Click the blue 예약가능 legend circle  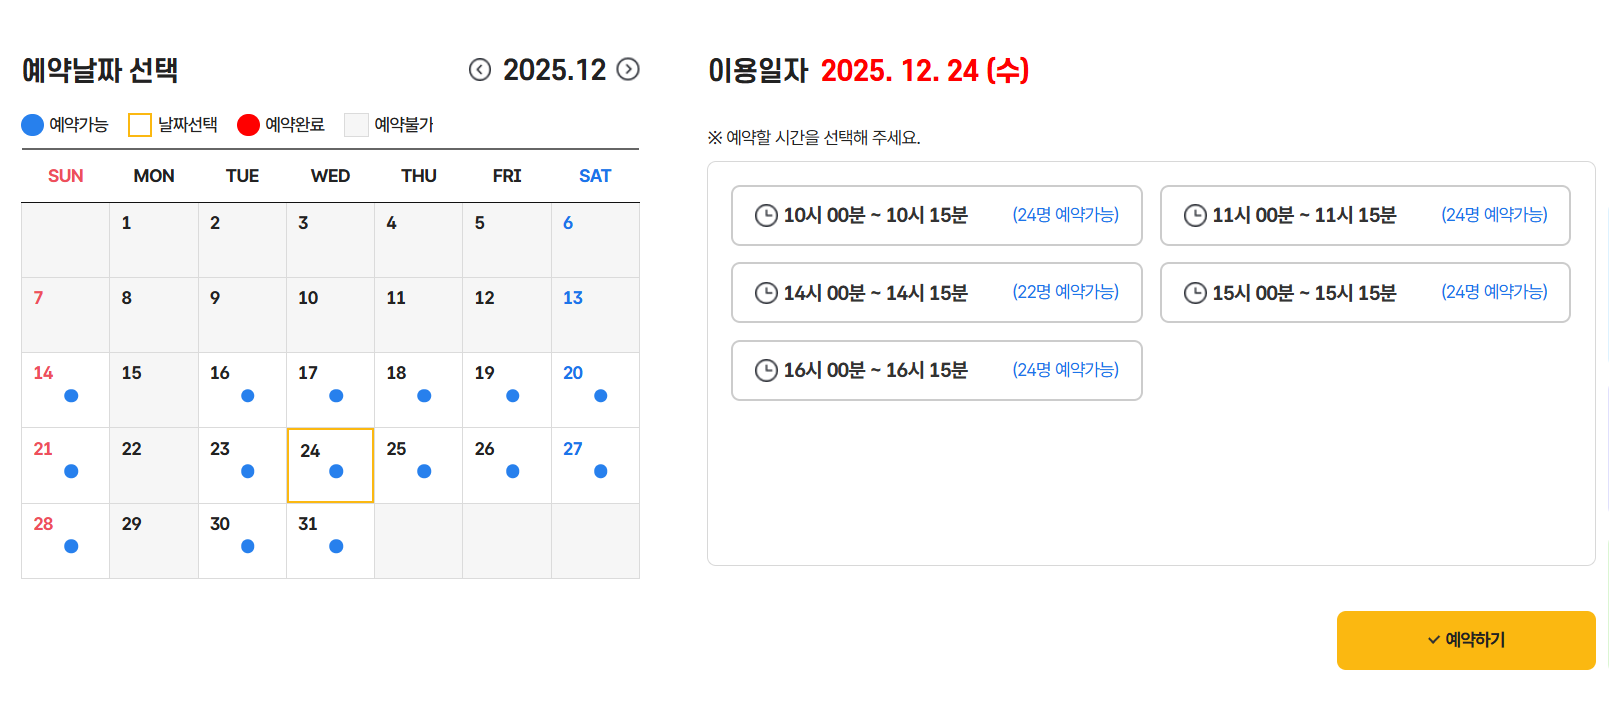[x=33, y=124]
